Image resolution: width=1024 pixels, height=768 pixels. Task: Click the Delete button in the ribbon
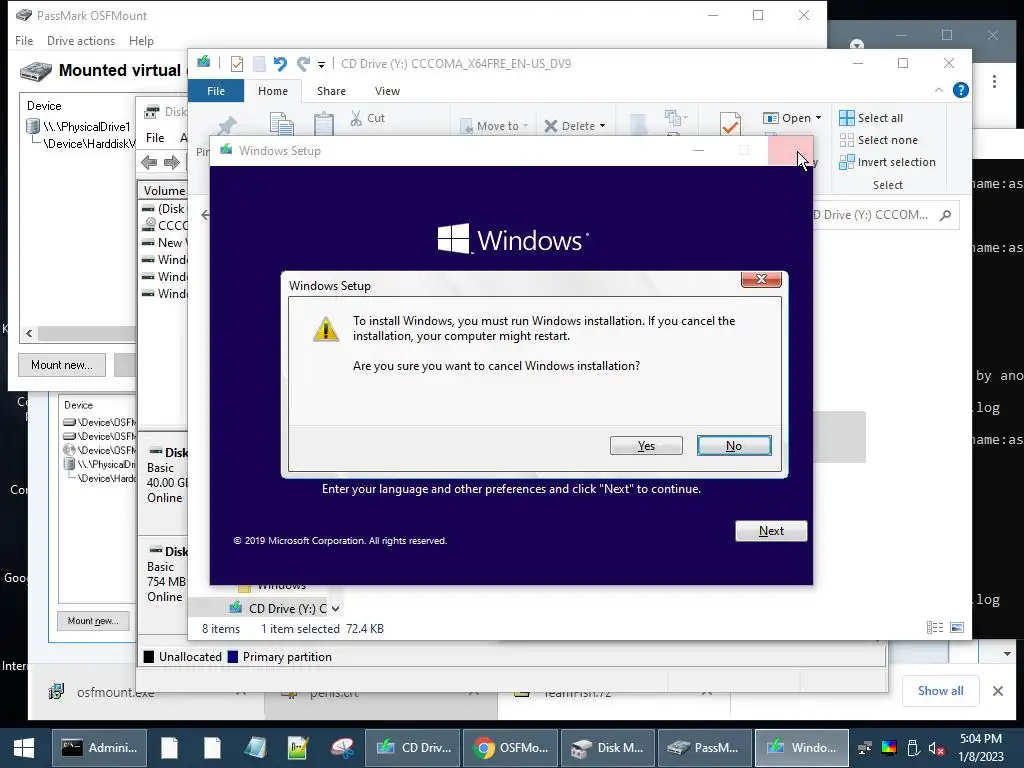pos(570,125)
